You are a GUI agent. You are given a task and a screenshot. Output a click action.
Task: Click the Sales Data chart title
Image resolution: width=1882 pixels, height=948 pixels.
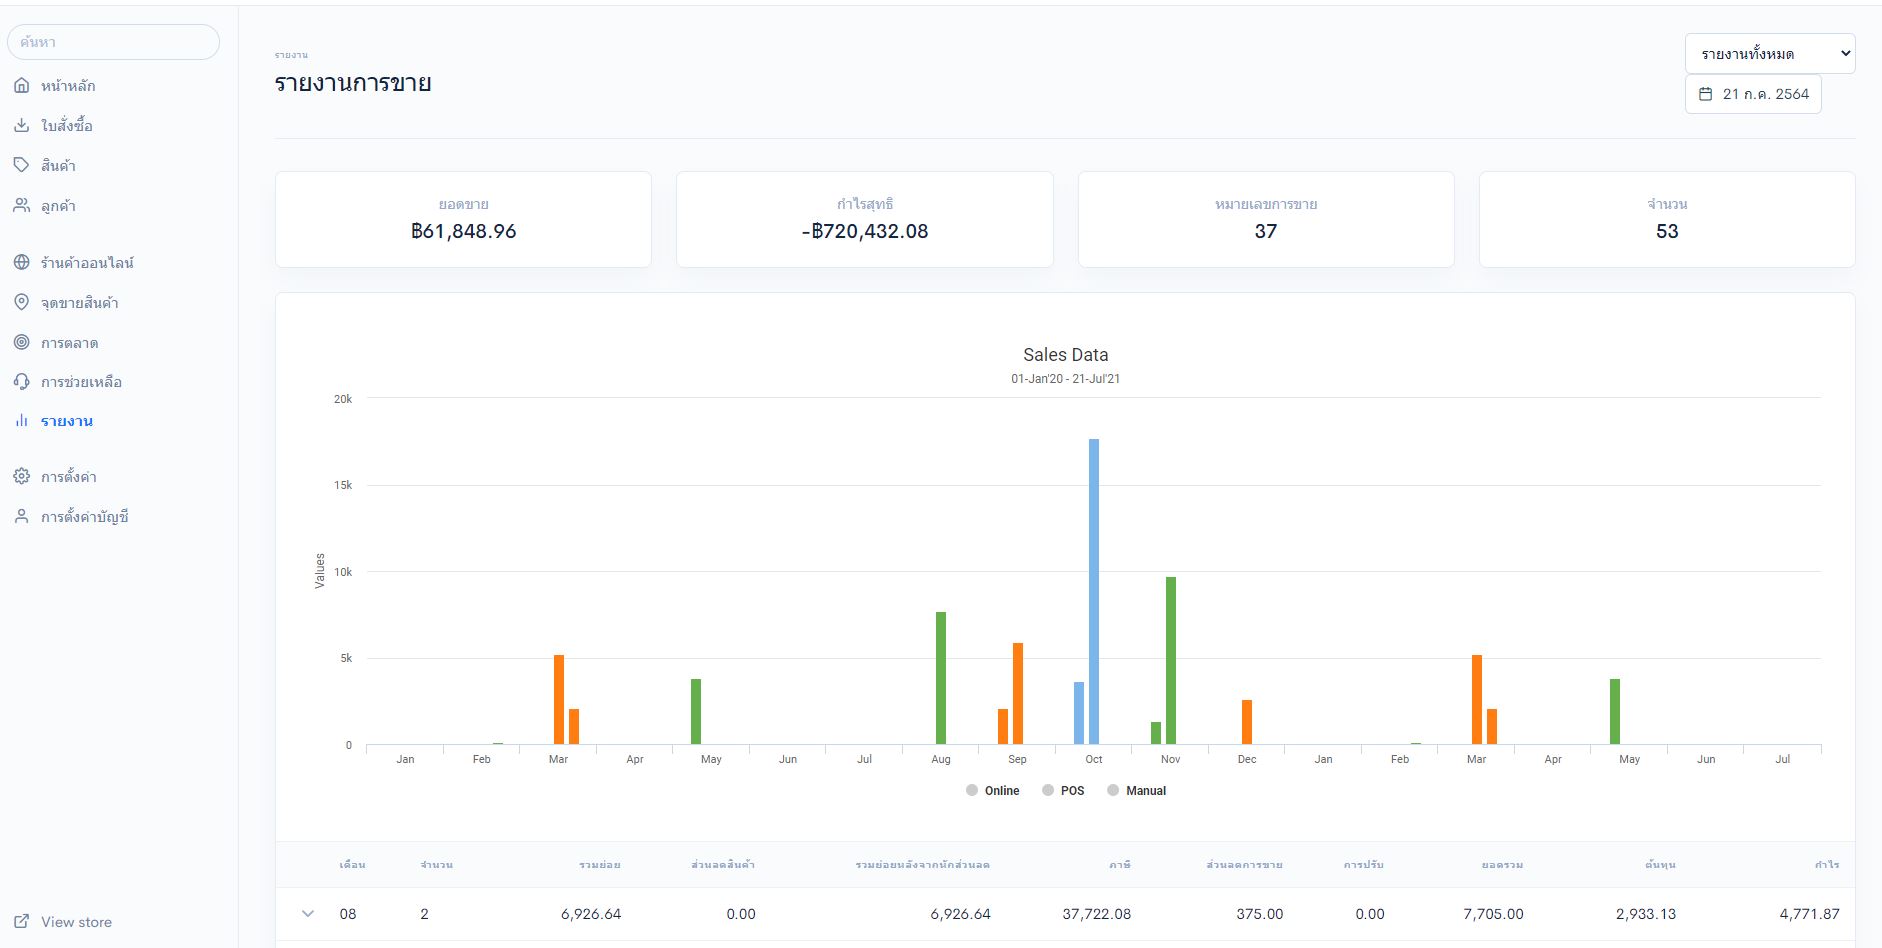point(1065,355)
